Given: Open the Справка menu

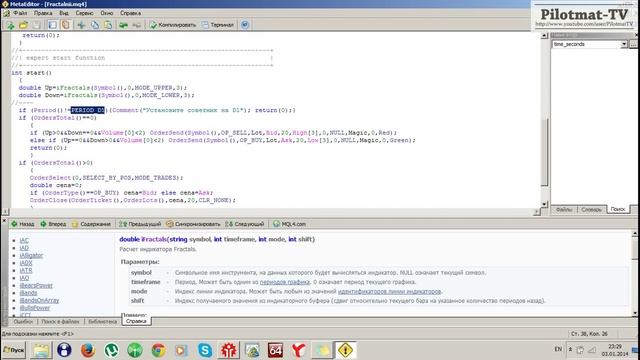Looking at the screenshot, I should [x=130, y=13].
